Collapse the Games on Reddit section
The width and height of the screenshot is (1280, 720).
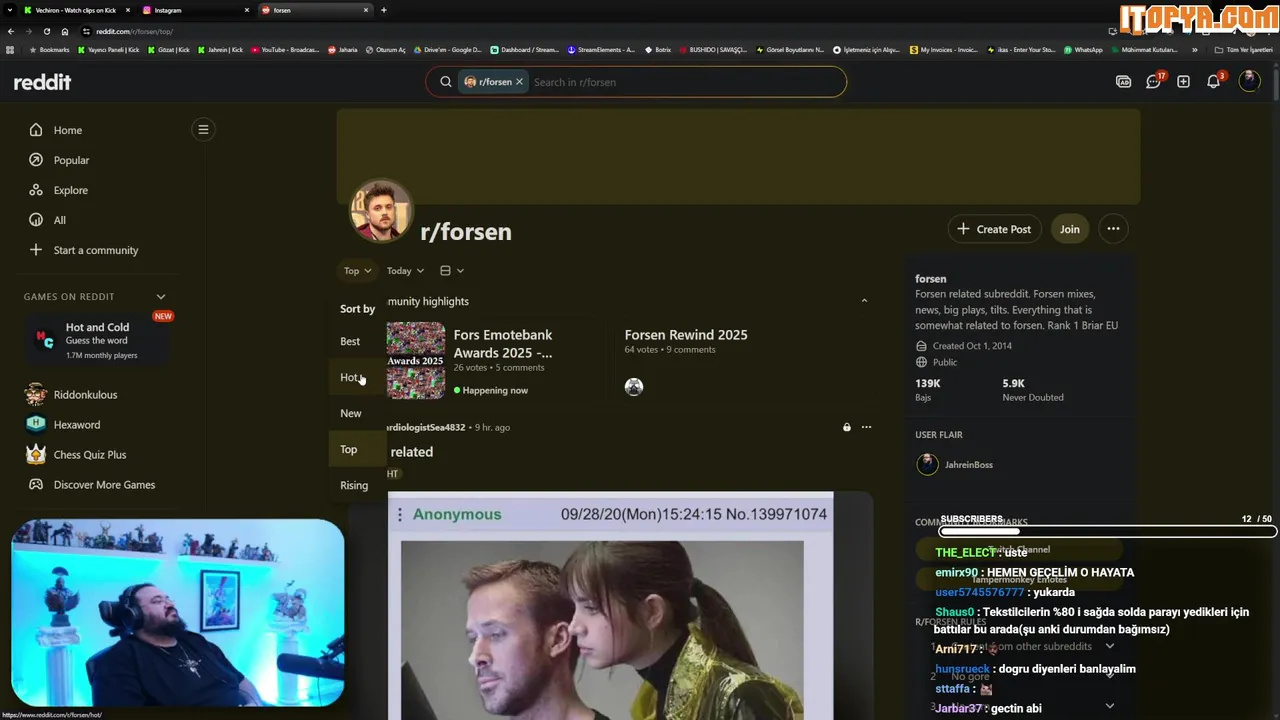pos(161,297)
